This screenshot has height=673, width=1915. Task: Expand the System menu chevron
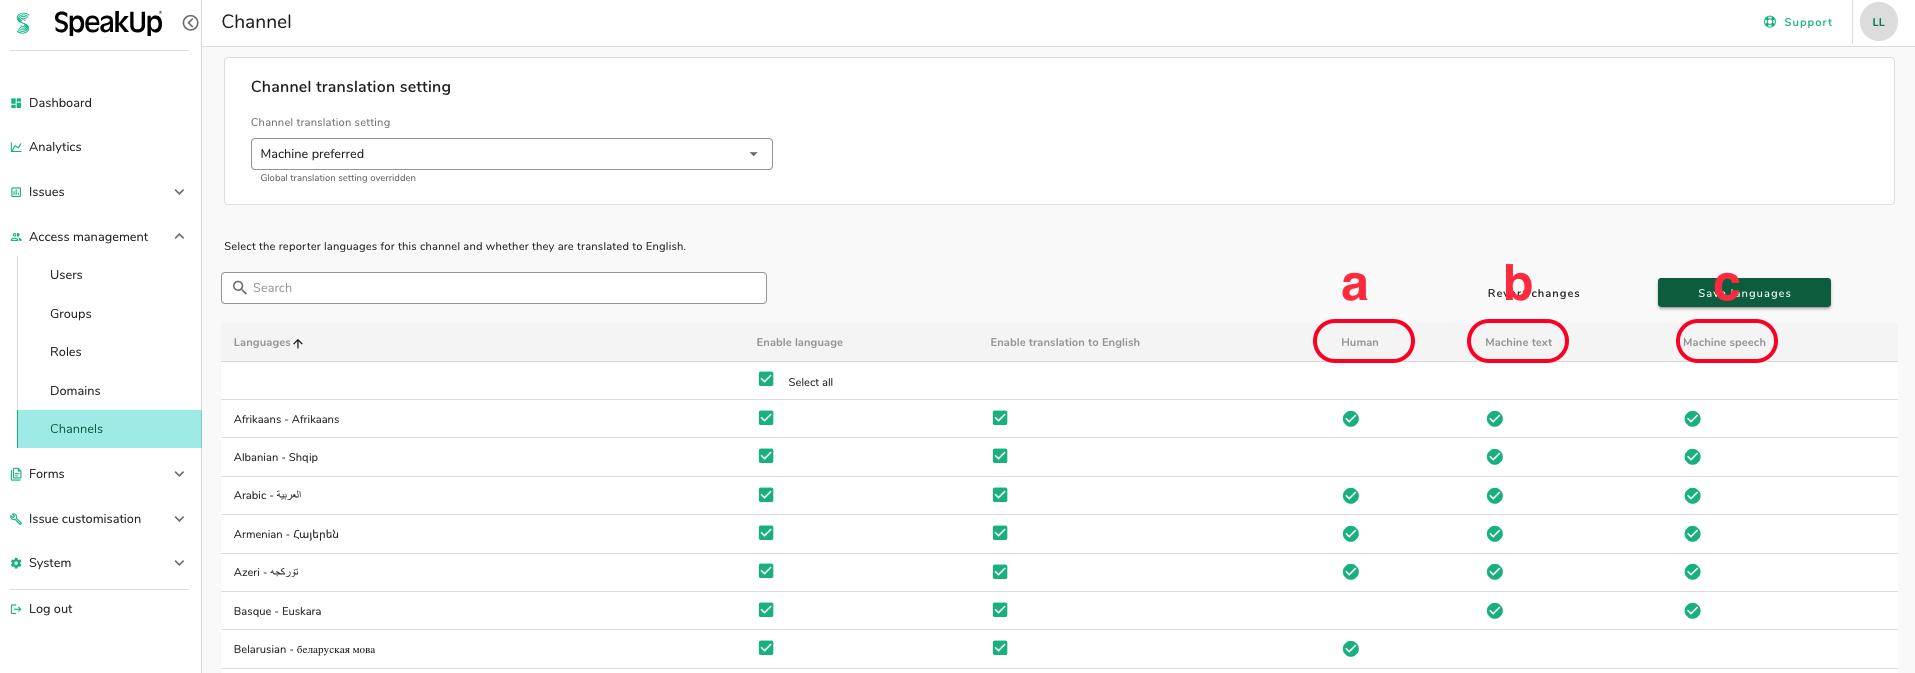tap(180, 563)
